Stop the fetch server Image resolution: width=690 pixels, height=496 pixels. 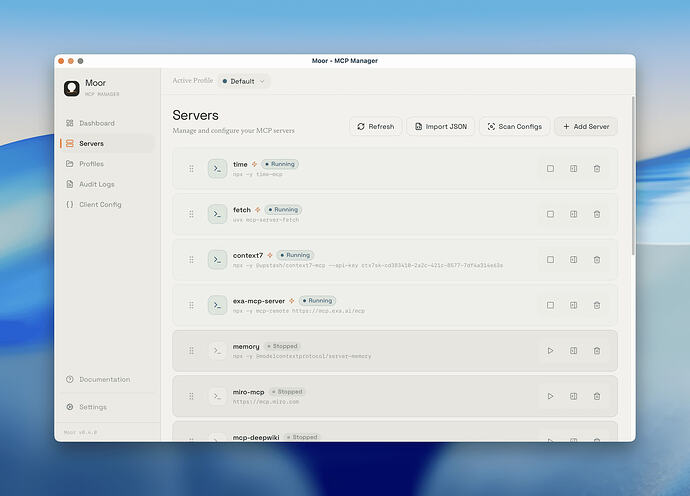[550, 214]
